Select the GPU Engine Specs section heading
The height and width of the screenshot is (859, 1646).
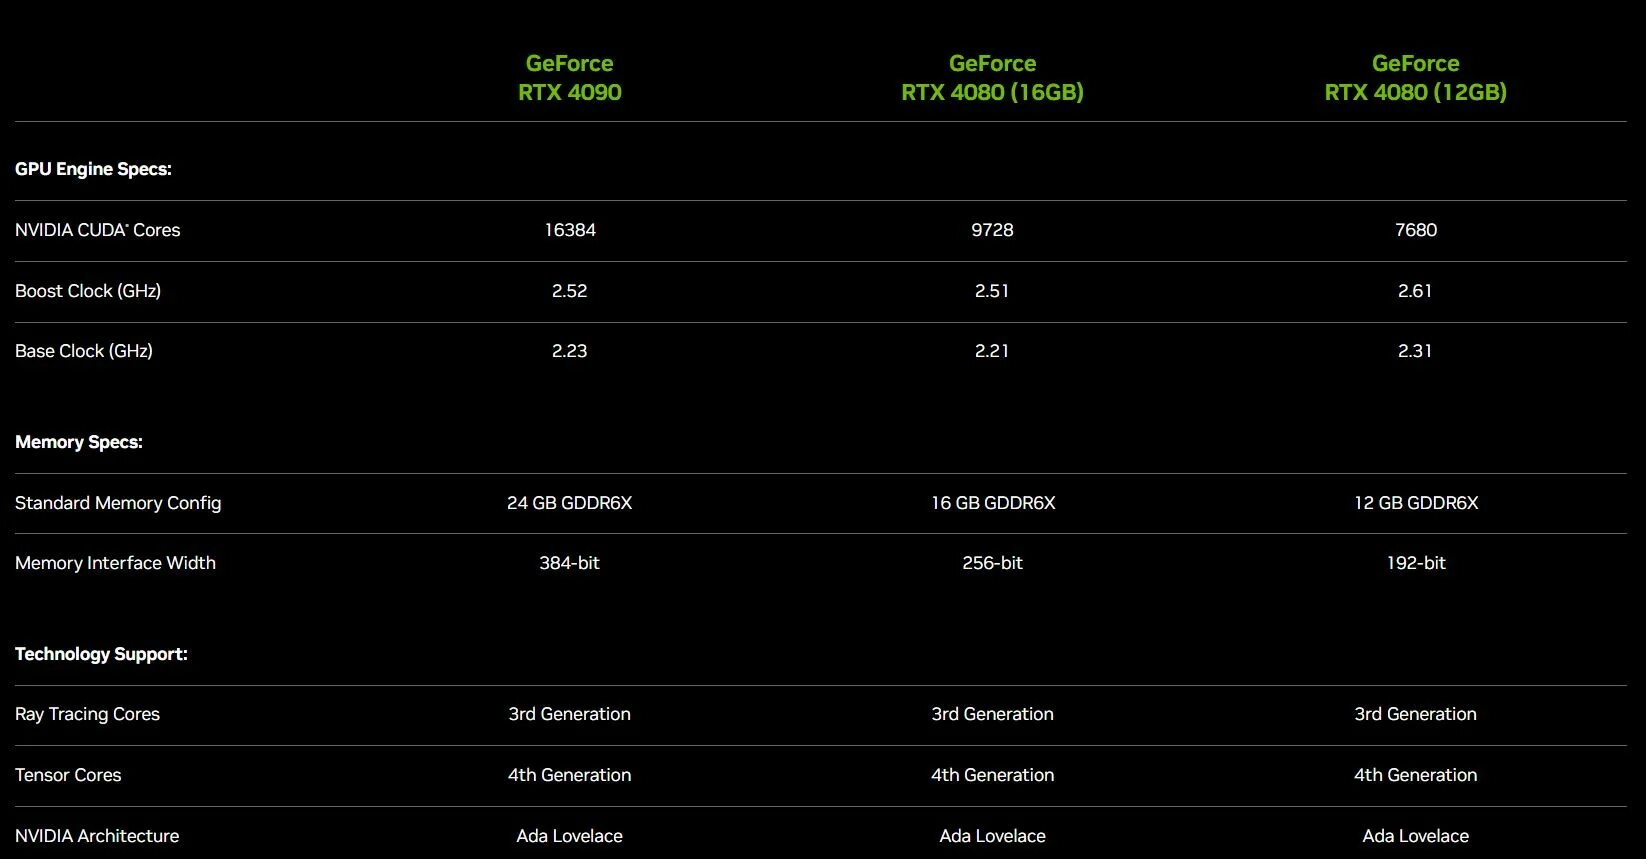pos(93,169)
